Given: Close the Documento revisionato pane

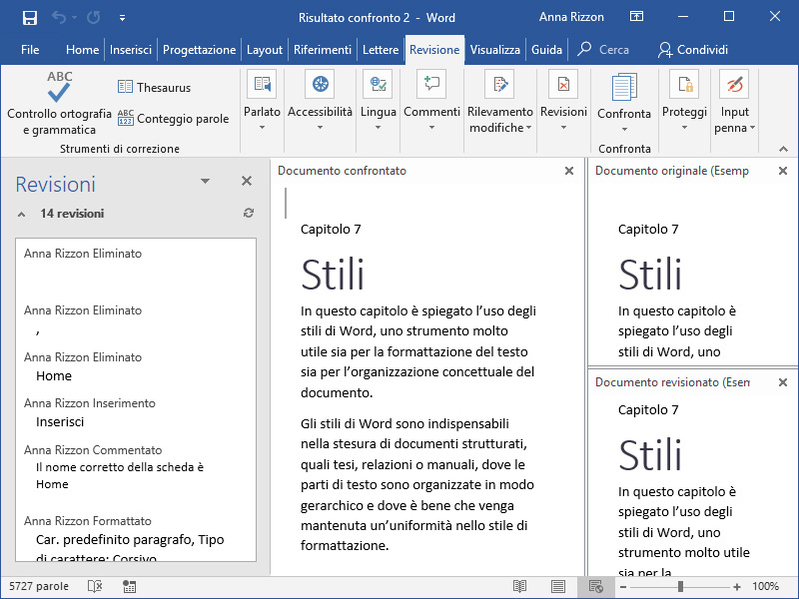Looking at the screenshot, I should pos(783,382).
